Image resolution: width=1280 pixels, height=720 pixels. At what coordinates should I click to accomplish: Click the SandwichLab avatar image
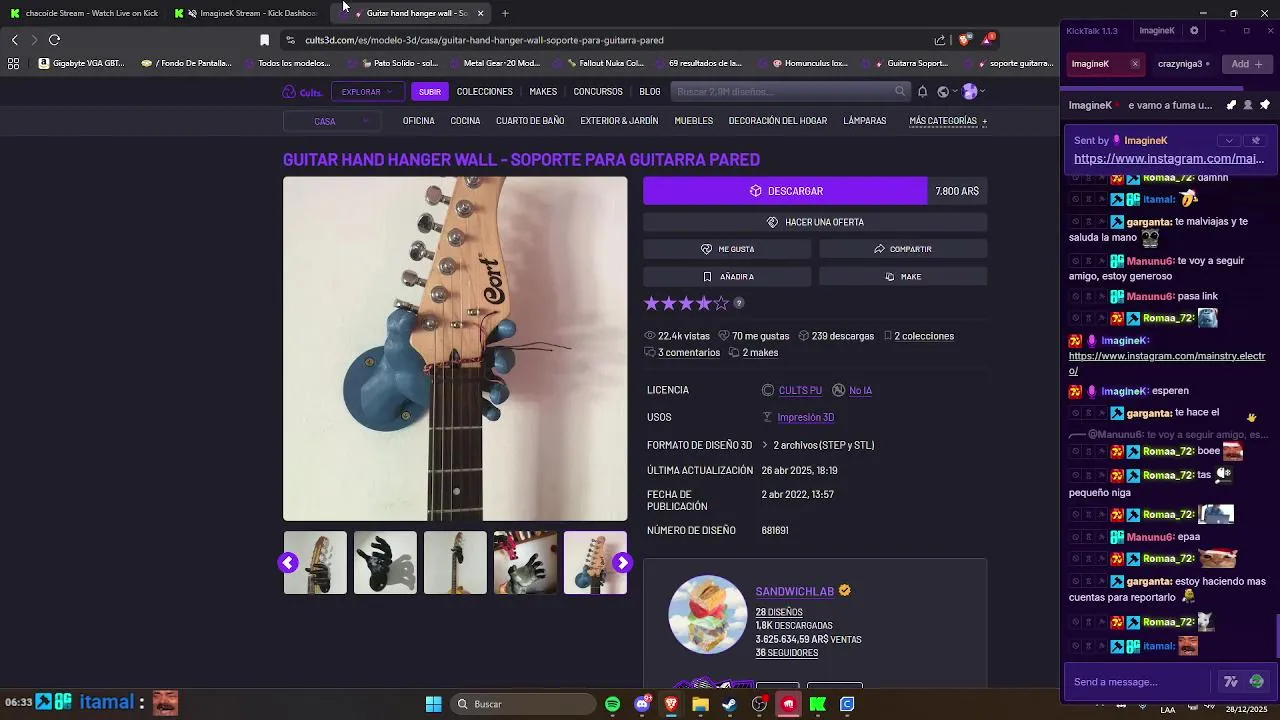pyautogui.click(x=708, y=615)
